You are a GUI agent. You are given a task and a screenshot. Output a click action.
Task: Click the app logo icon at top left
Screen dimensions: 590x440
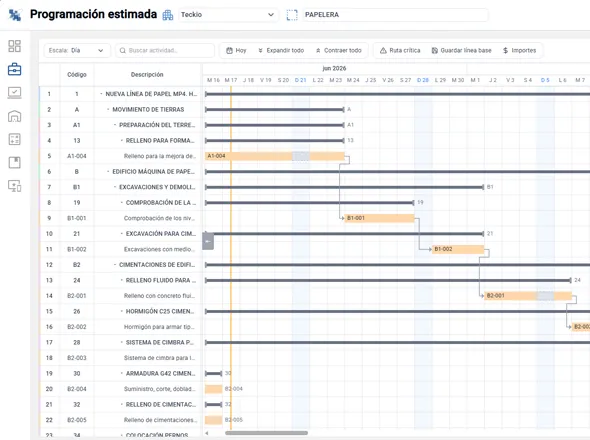pos(15,15)
